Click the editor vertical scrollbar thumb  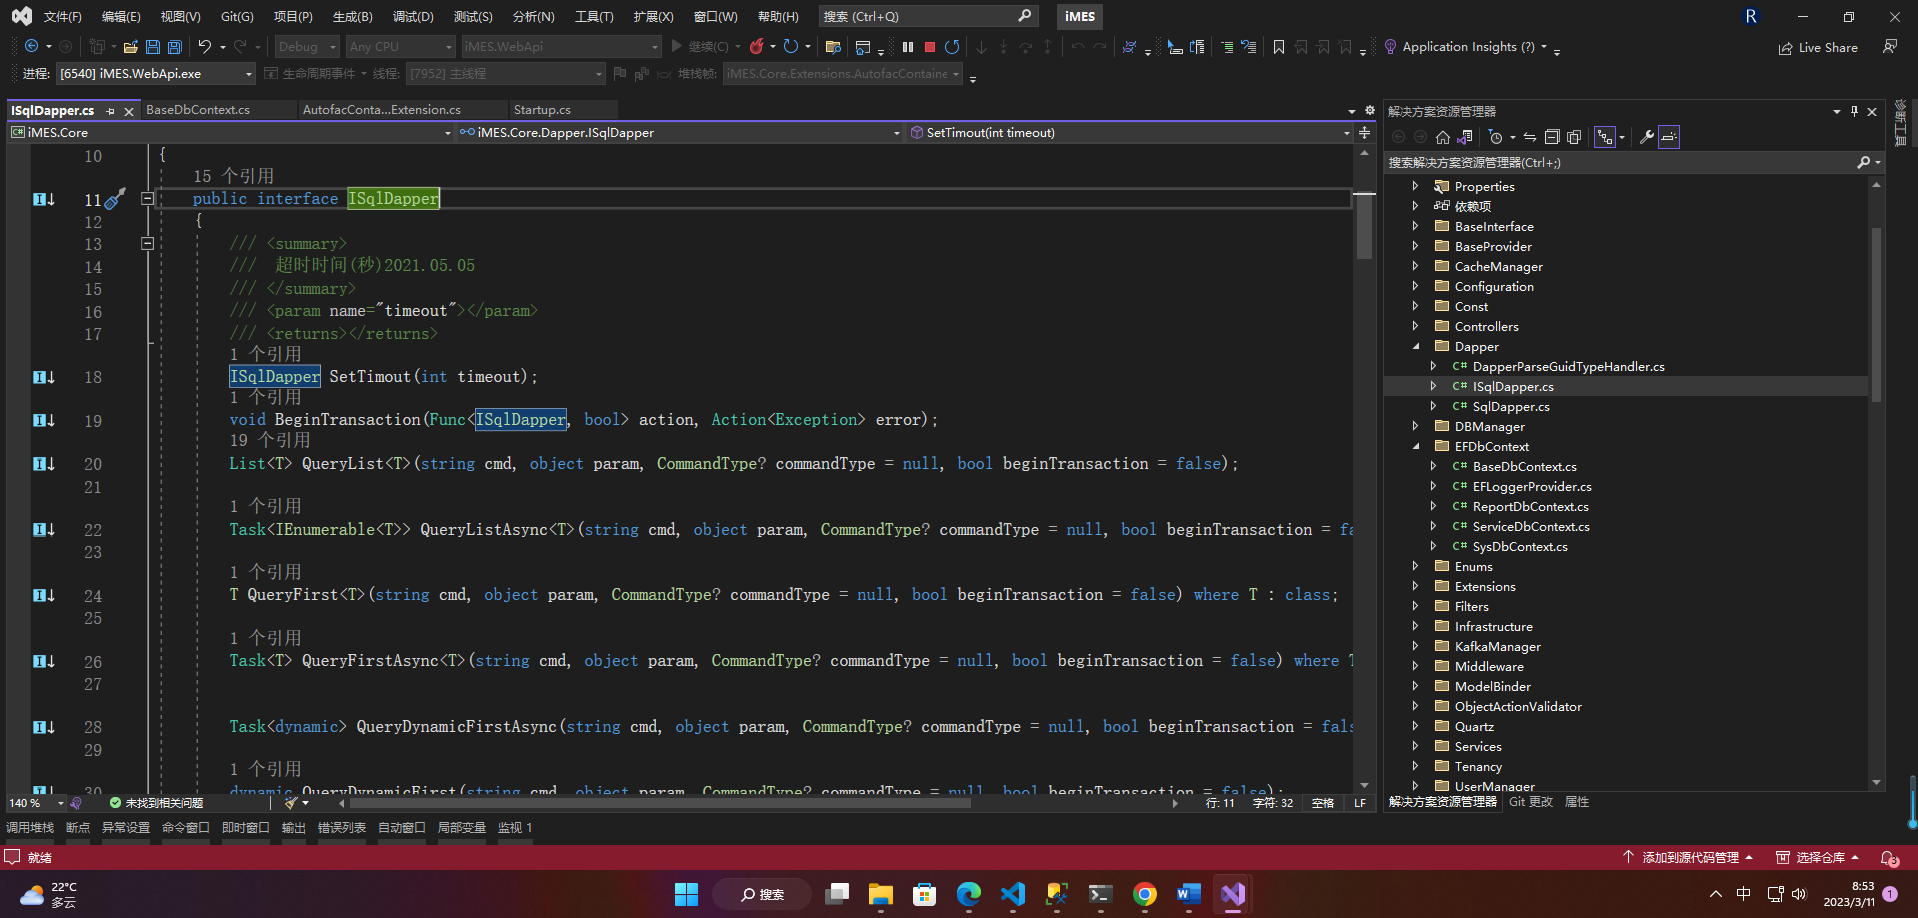[1364, 225]
